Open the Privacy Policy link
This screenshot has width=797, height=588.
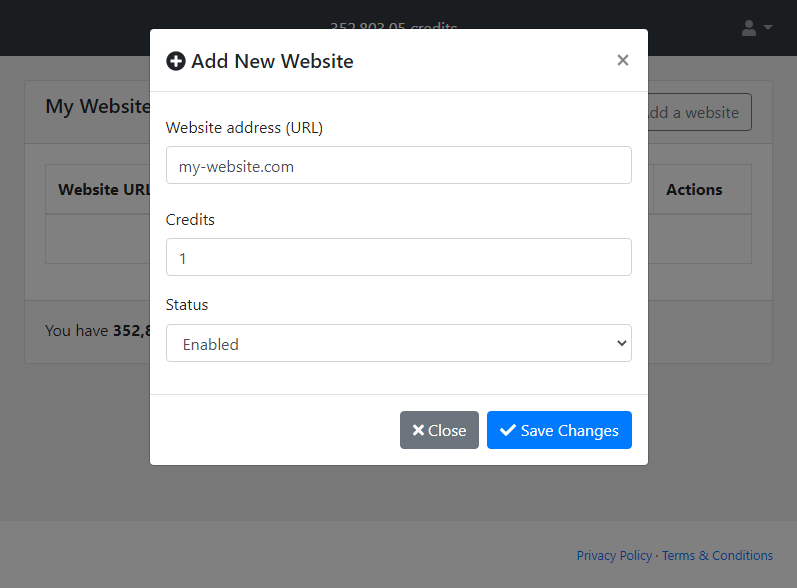click(614, 555)
